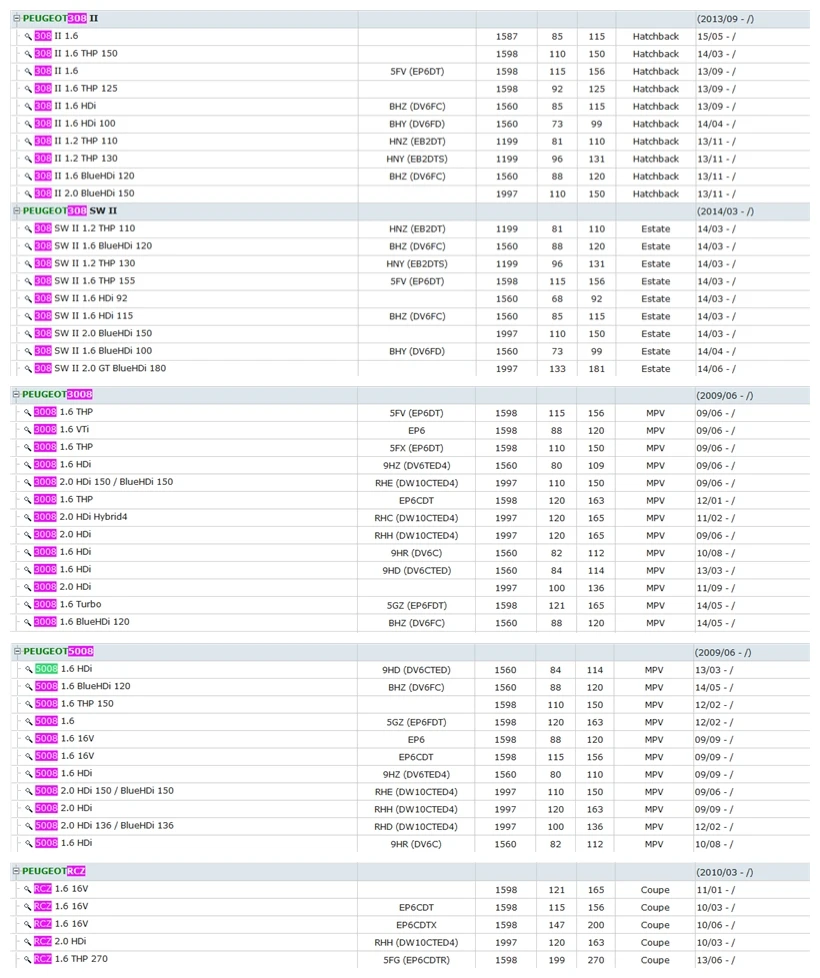This screenshot has height=978, width=820.
Task: Select the RHD (DW10CTED4) engine code cell
Action: point(416,826)
